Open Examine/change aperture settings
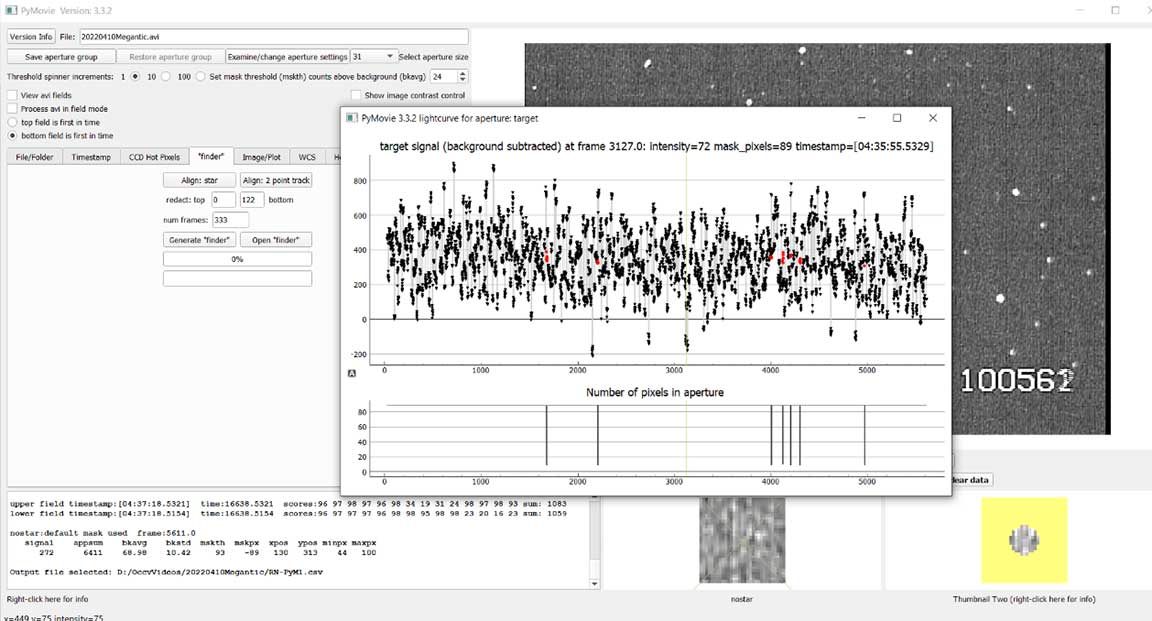The height and width of the screenshot is (621, 1152). (x=287, y=57)
